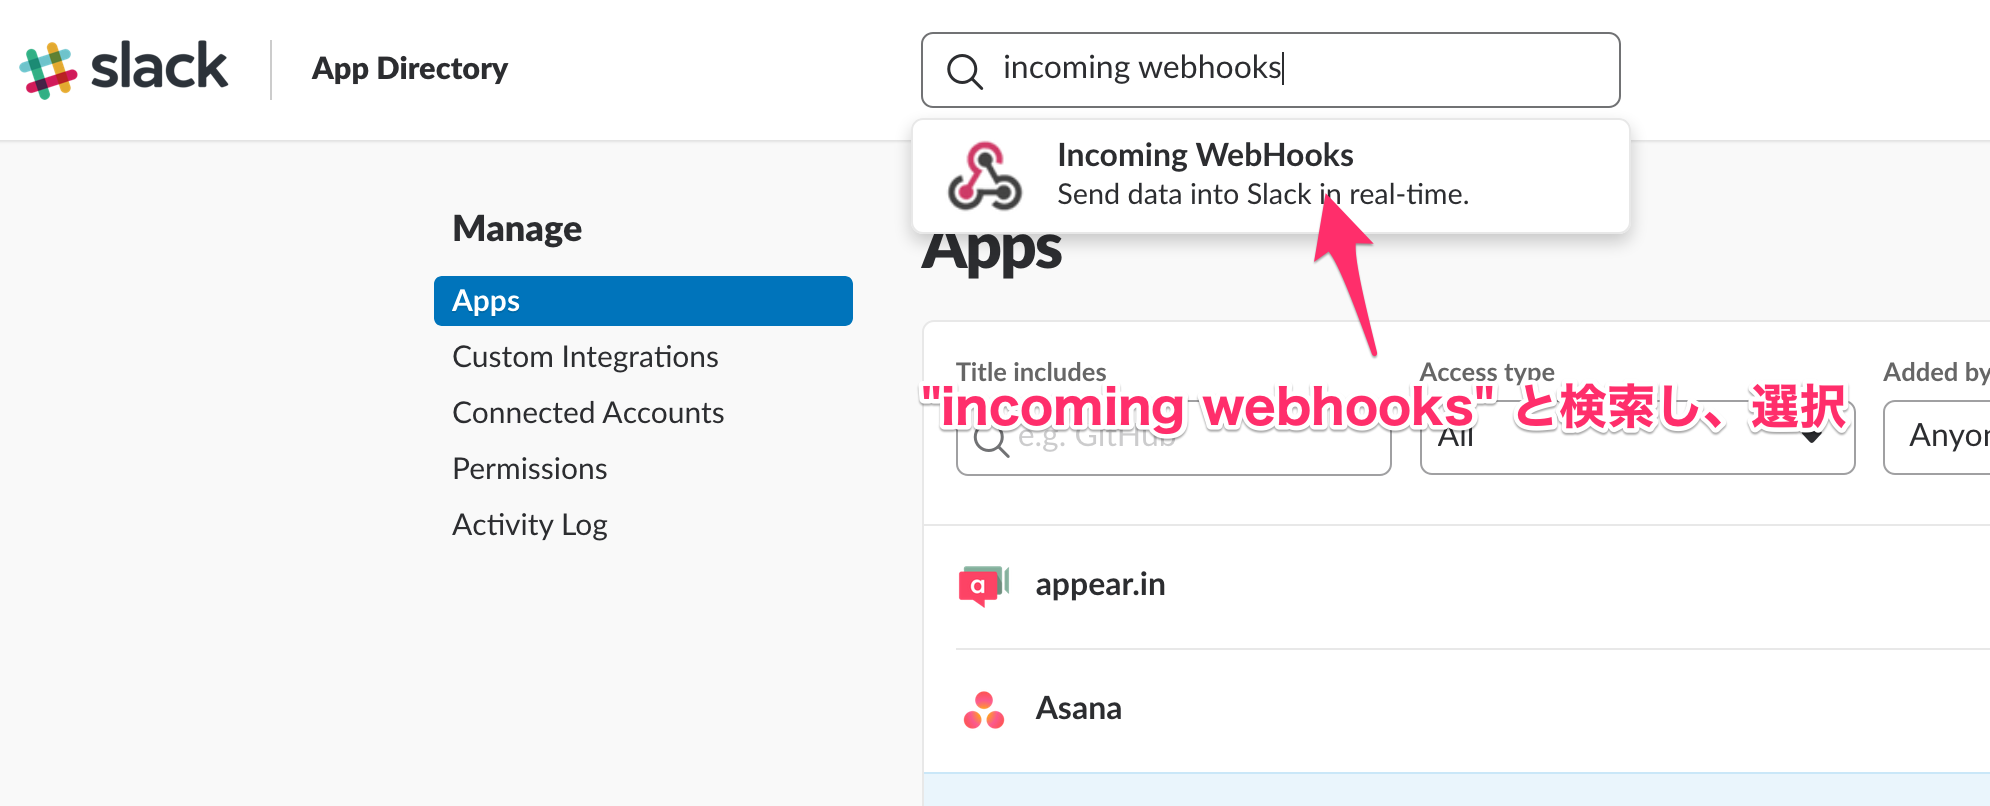Image resolution: width=1990 pixels, height=806 pixels.
Task: Open the Access type dropdown
Action: pos(1637,438)
